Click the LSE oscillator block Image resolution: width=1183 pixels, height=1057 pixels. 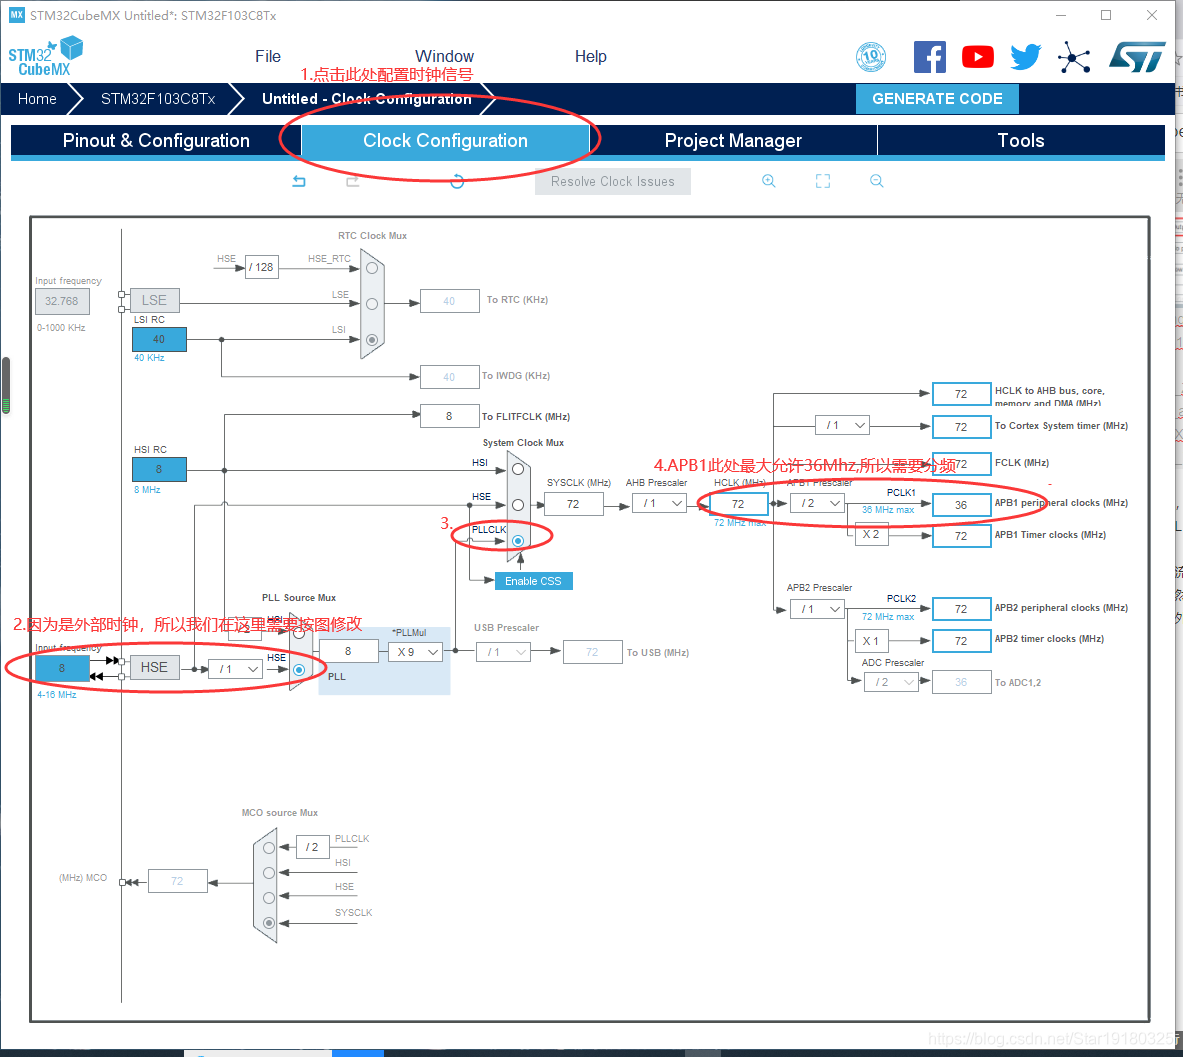pyautogui.click(x=155, y=300)
